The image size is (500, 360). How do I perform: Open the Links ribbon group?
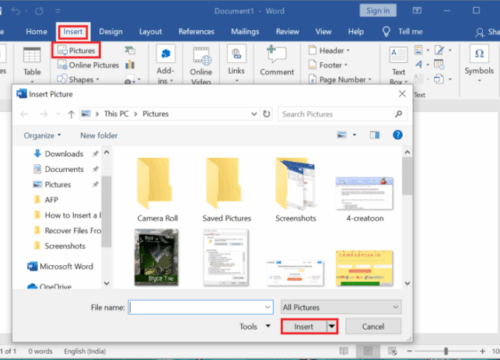(x=236, y=63)
